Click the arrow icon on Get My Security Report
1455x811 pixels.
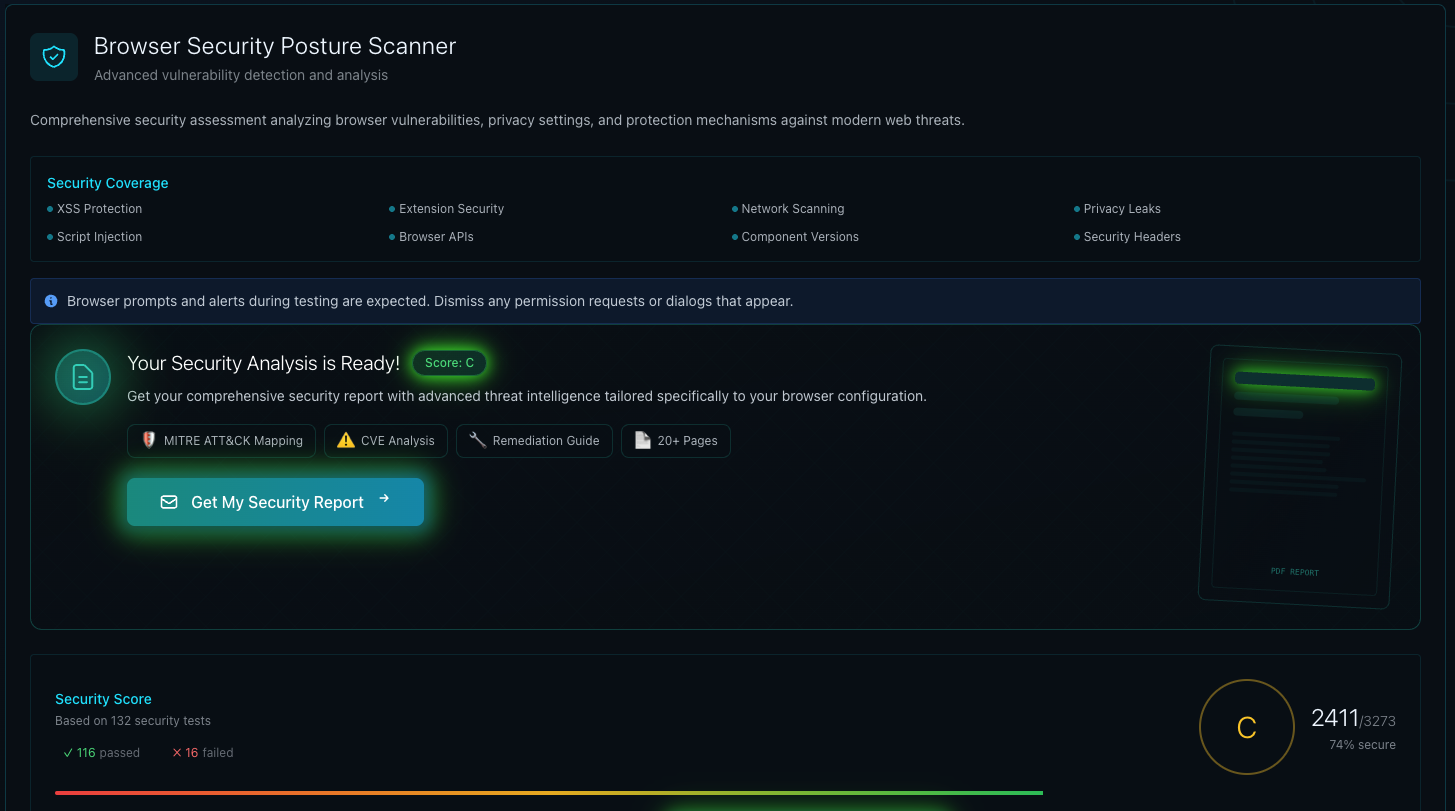(384, 499)
